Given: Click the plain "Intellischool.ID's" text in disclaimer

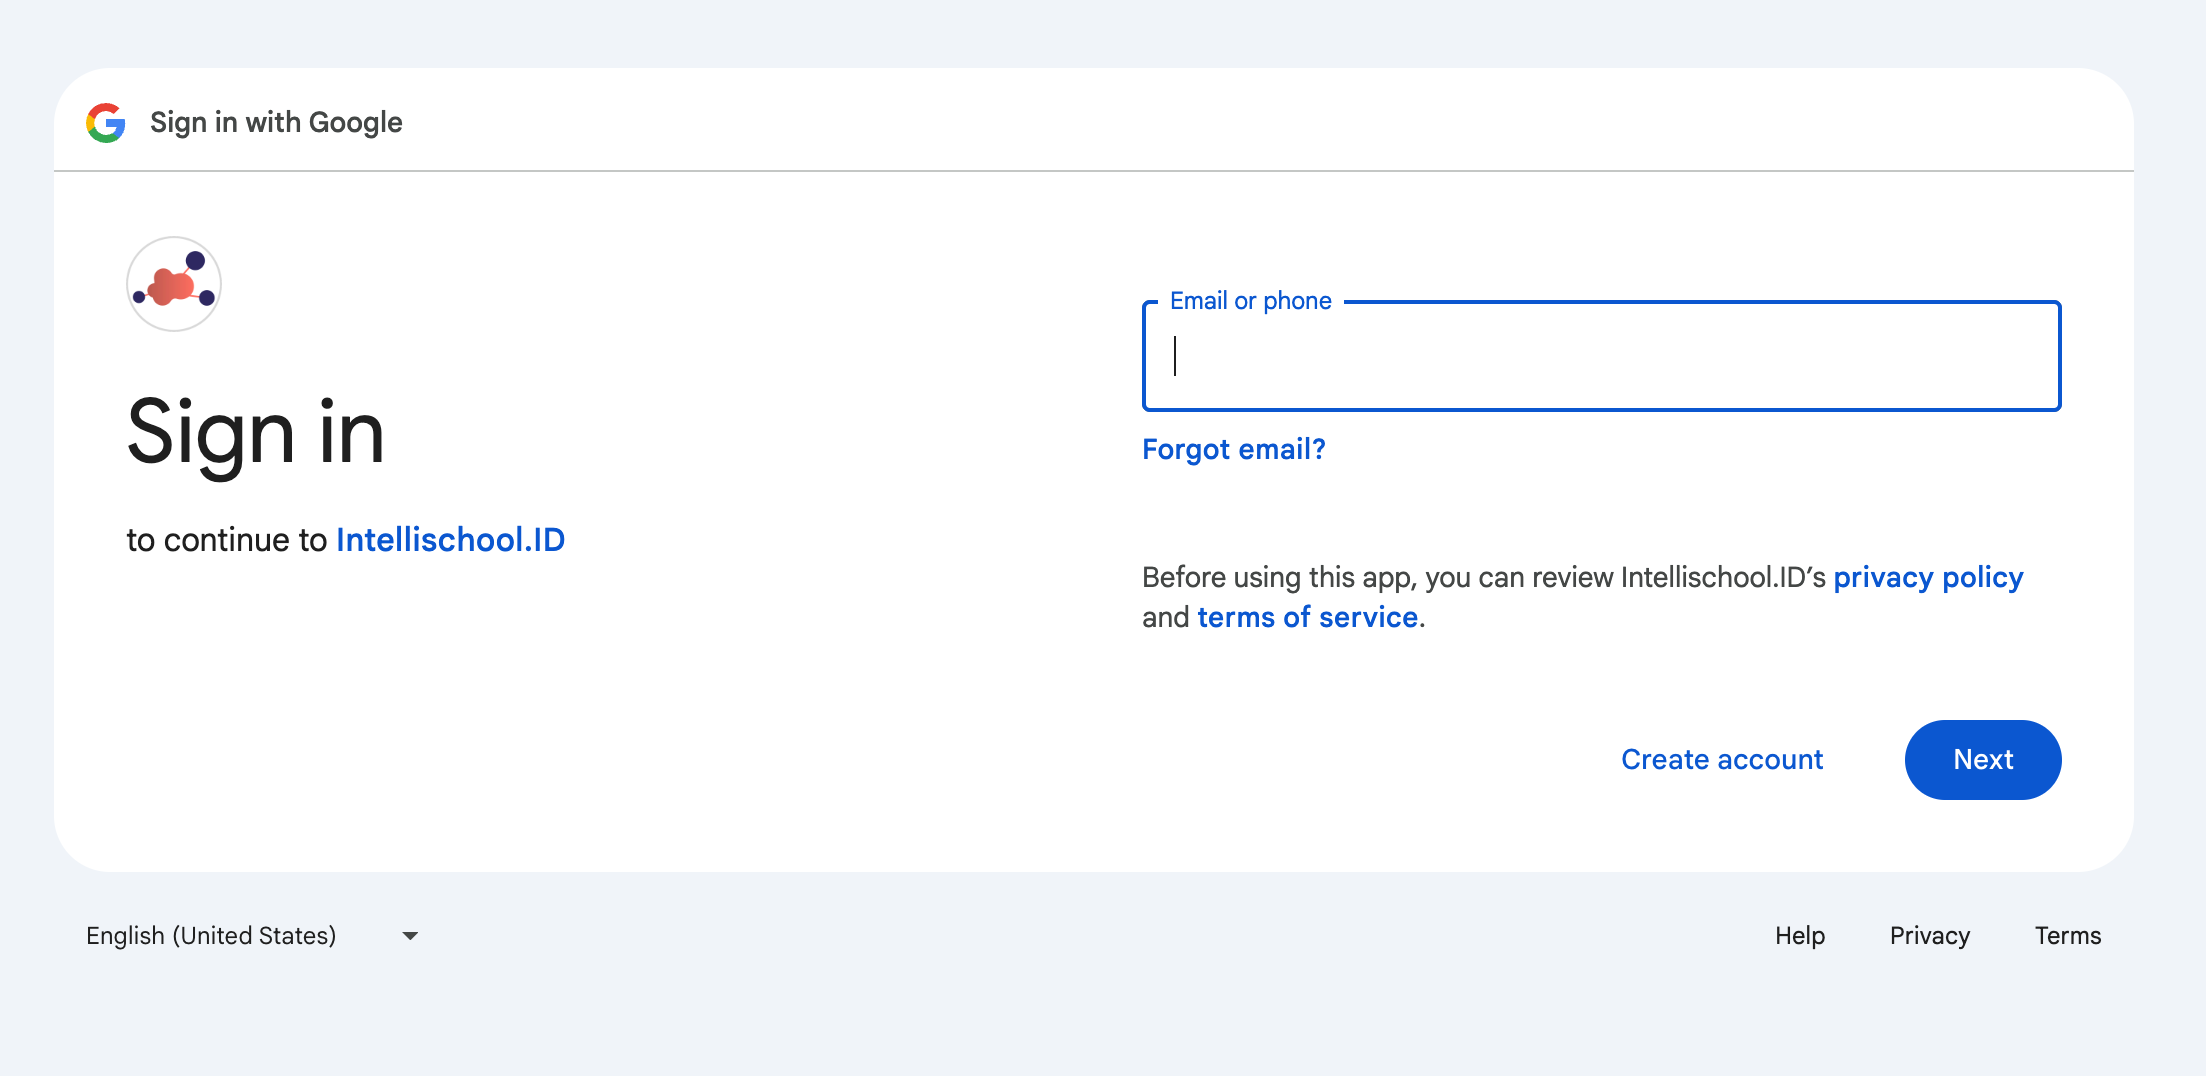Looking at the screenshot, I should click(1722, 578).
